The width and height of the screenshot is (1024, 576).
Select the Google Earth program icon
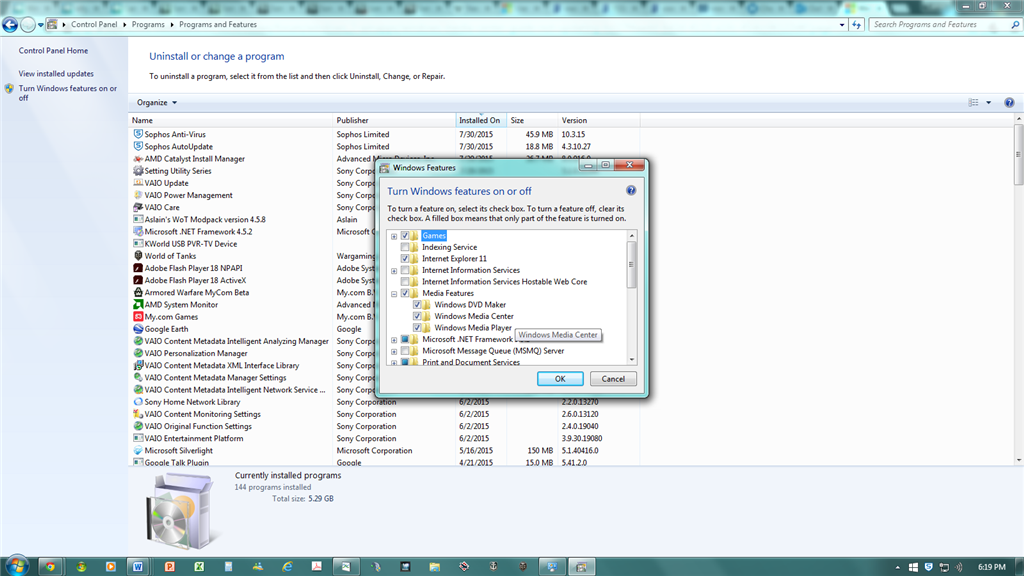click(138, 329)
